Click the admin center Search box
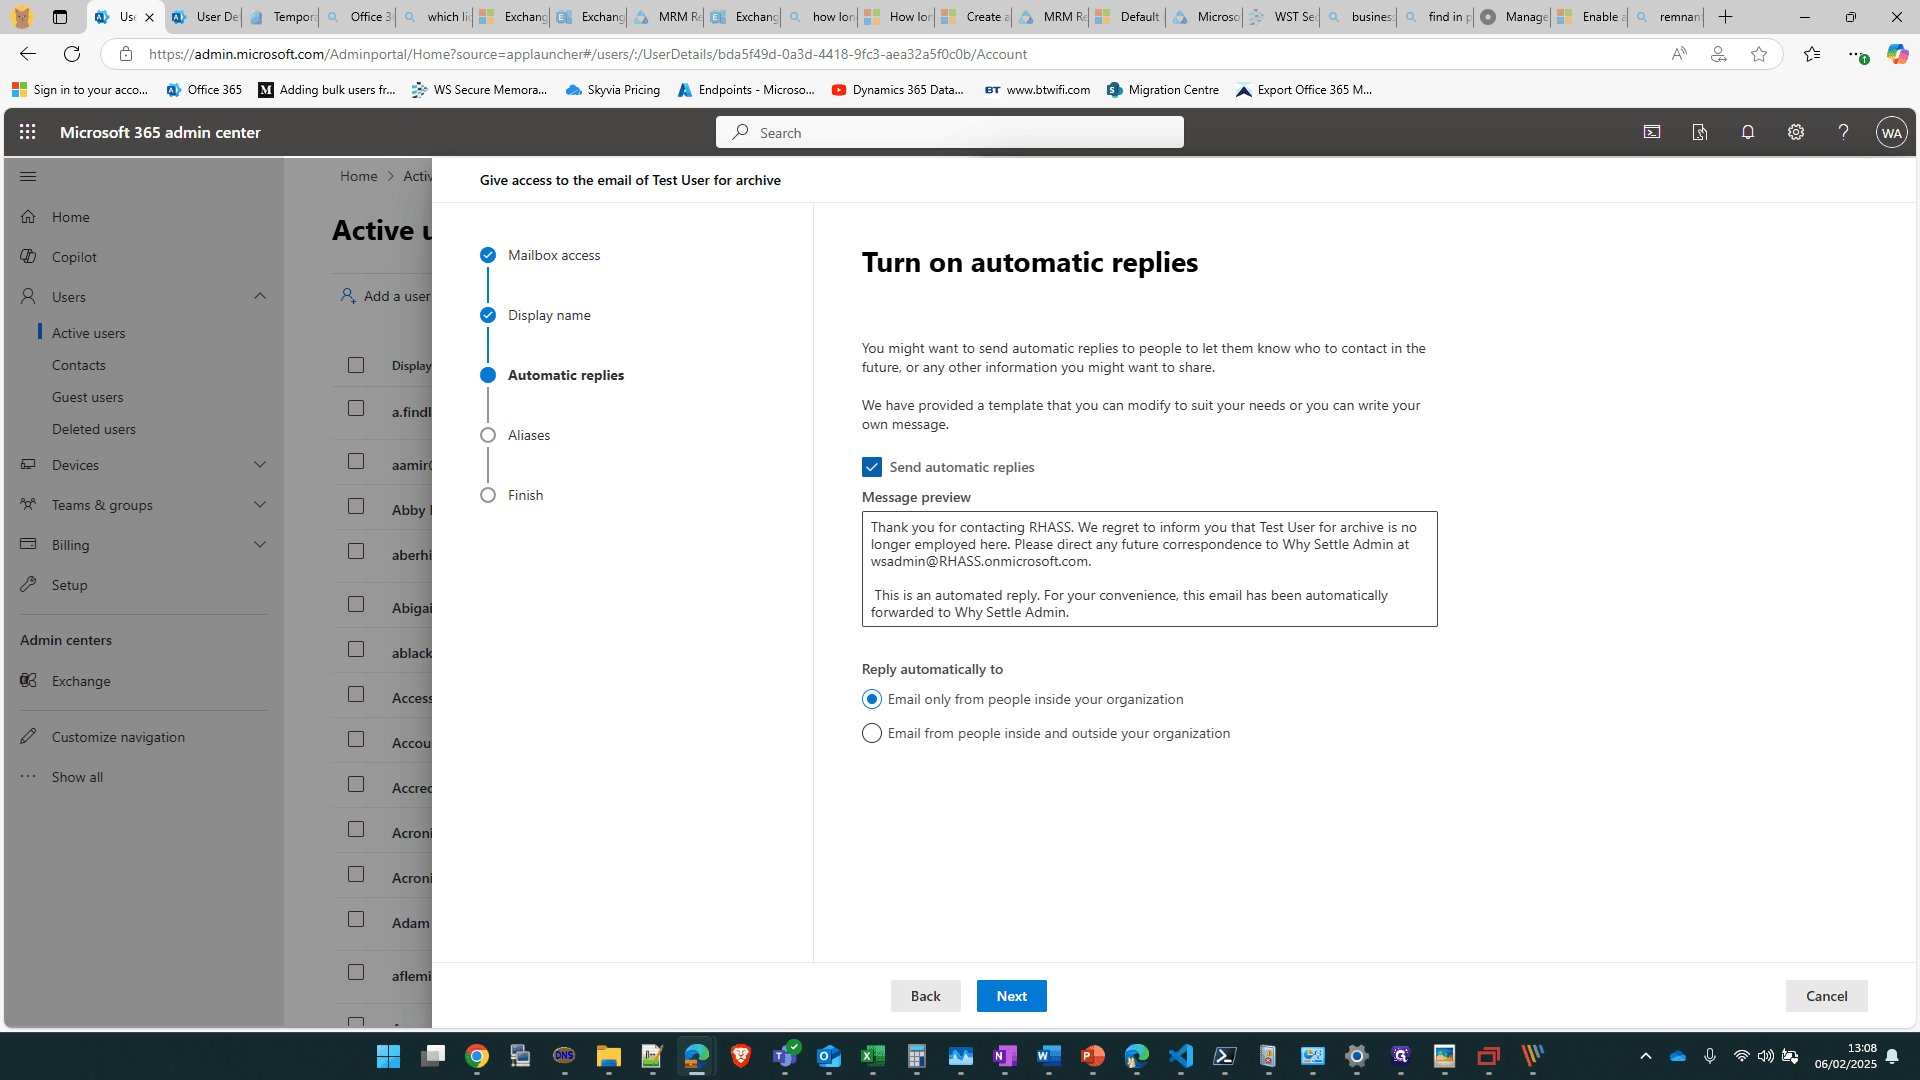This screenshot has width=1920, height=1080. tap(949, 132)
